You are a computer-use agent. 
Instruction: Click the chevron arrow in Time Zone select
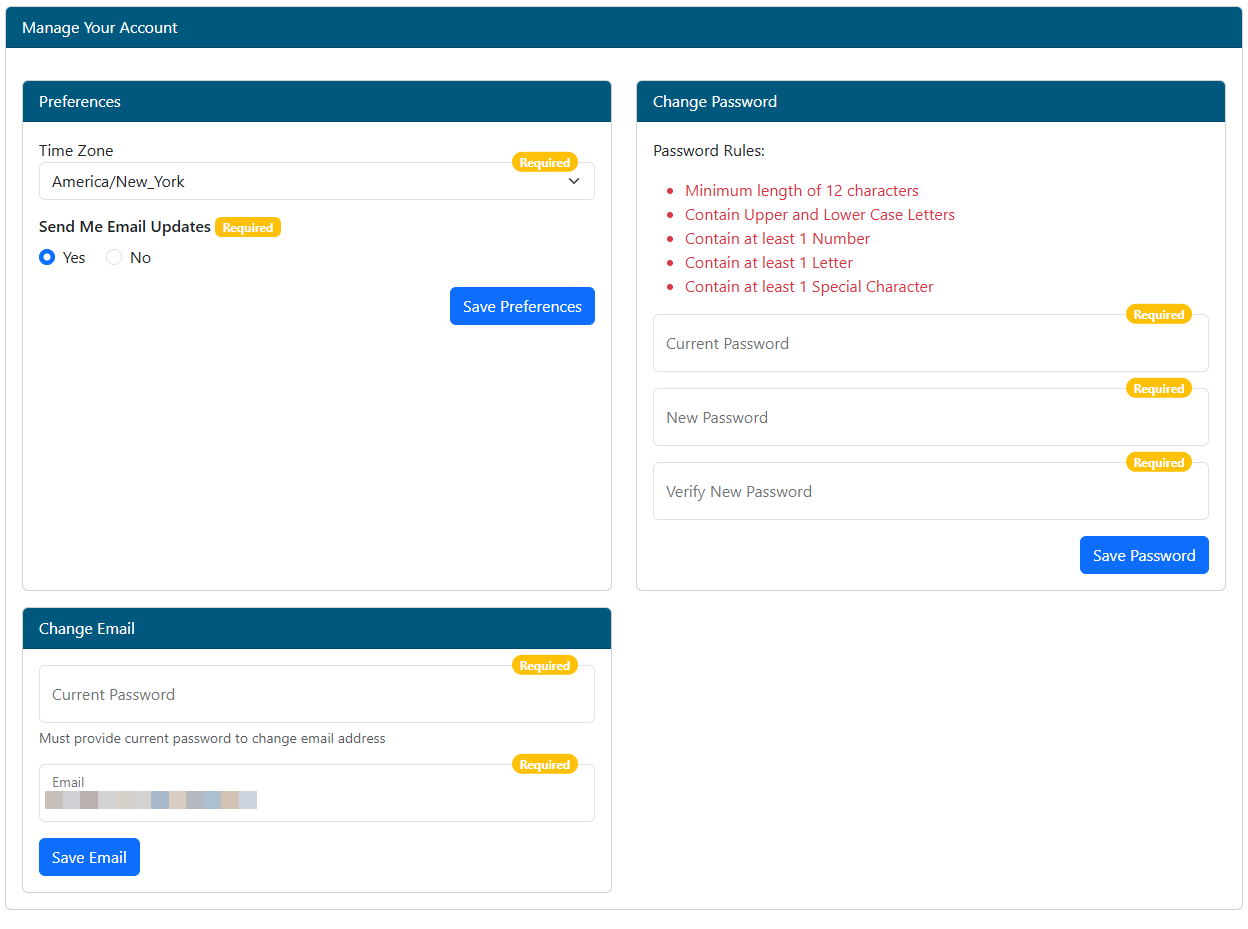(x=573, y=182)
